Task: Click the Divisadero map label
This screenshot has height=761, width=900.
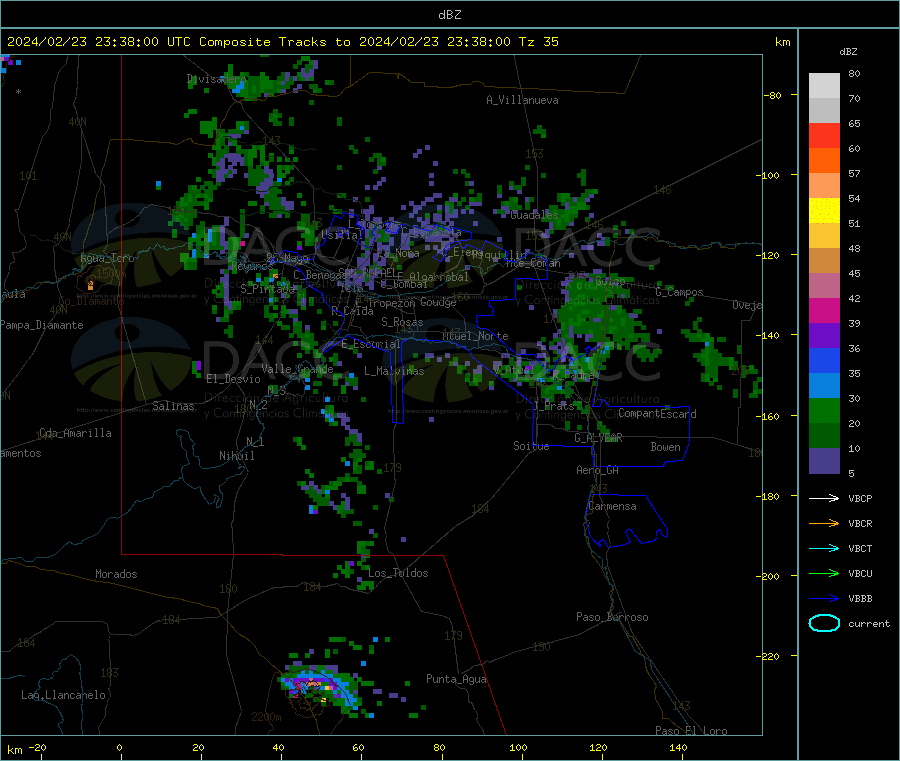Action: coord(216,79)
